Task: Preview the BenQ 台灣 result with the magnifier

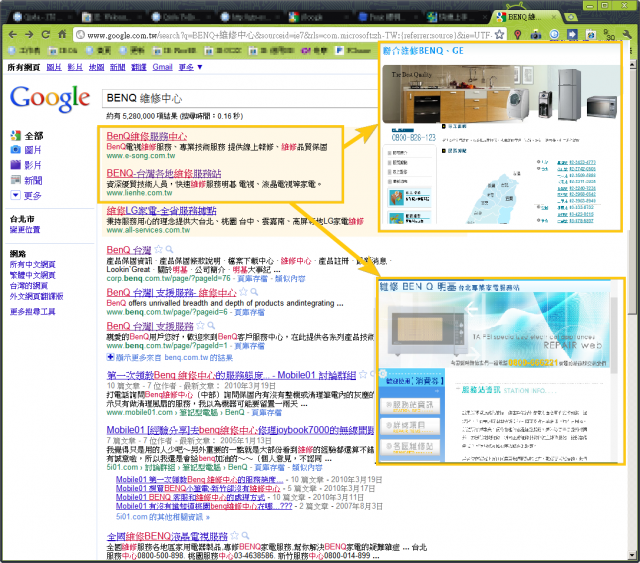Action: pyautogui.click(x=169, y=249)
